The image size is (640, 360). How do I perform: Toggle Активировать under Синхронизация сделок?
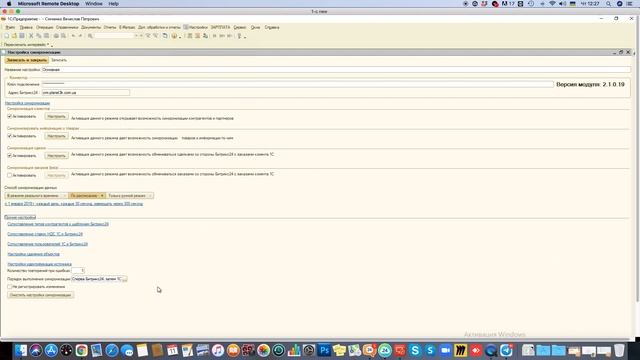9,156
